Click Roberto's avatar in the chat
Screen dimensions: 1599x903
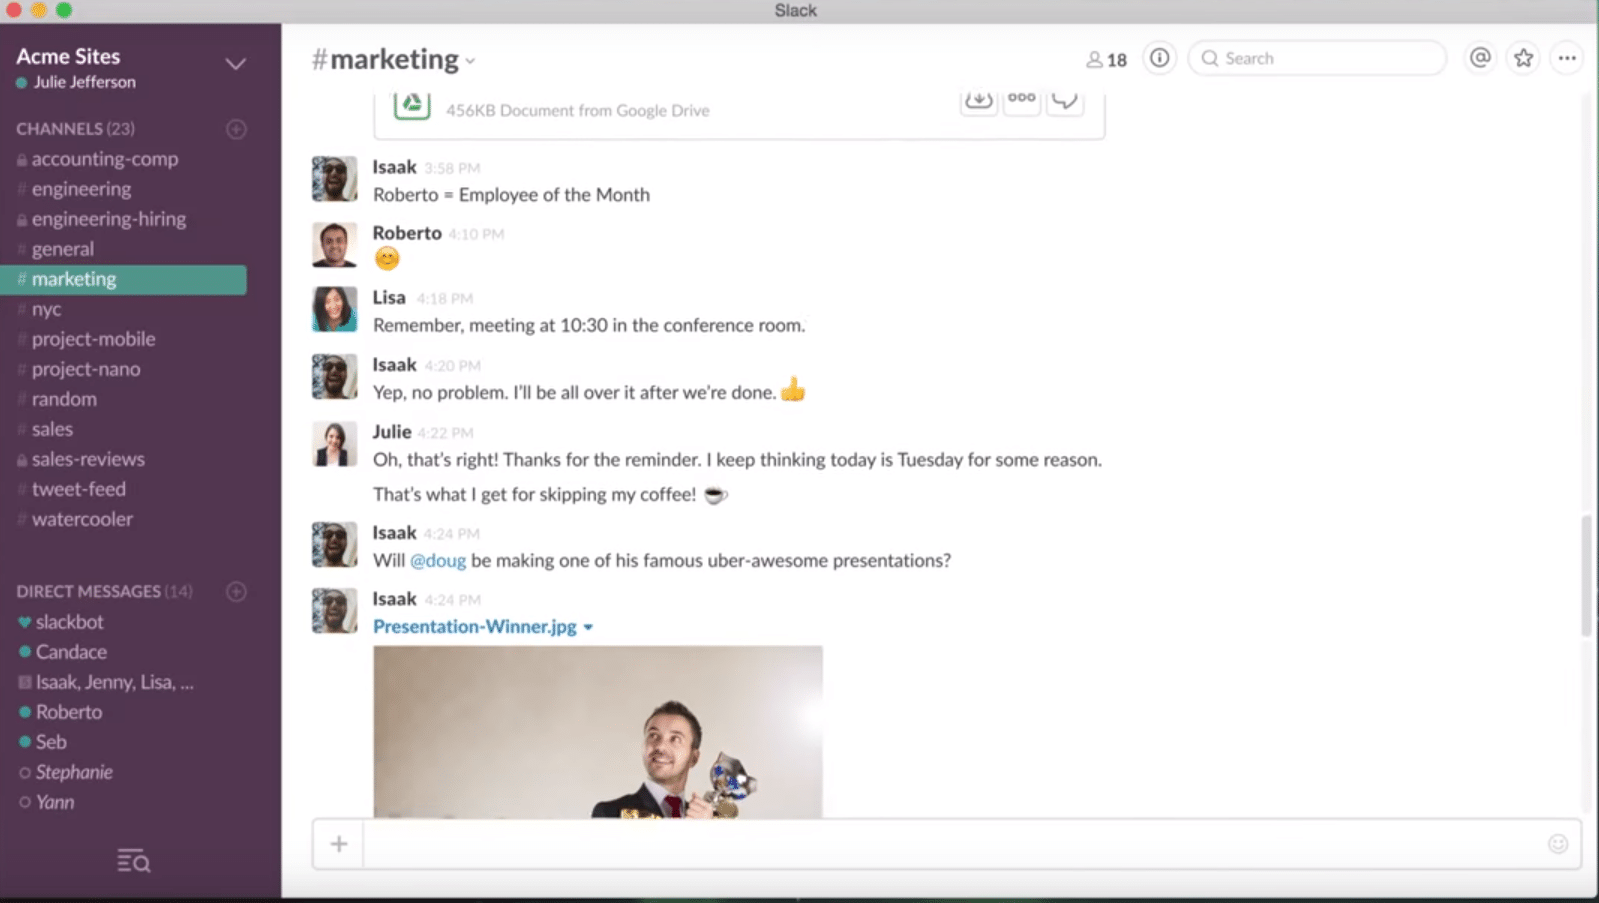334,245
